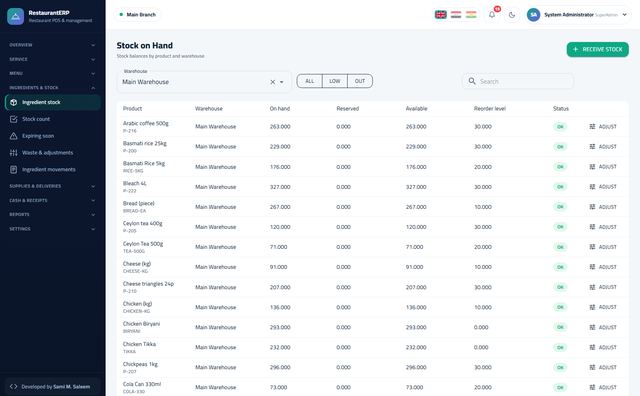Click the Expiring soon warning icon
The height and width of the screenshot is (396, 640).
[13, 136]
